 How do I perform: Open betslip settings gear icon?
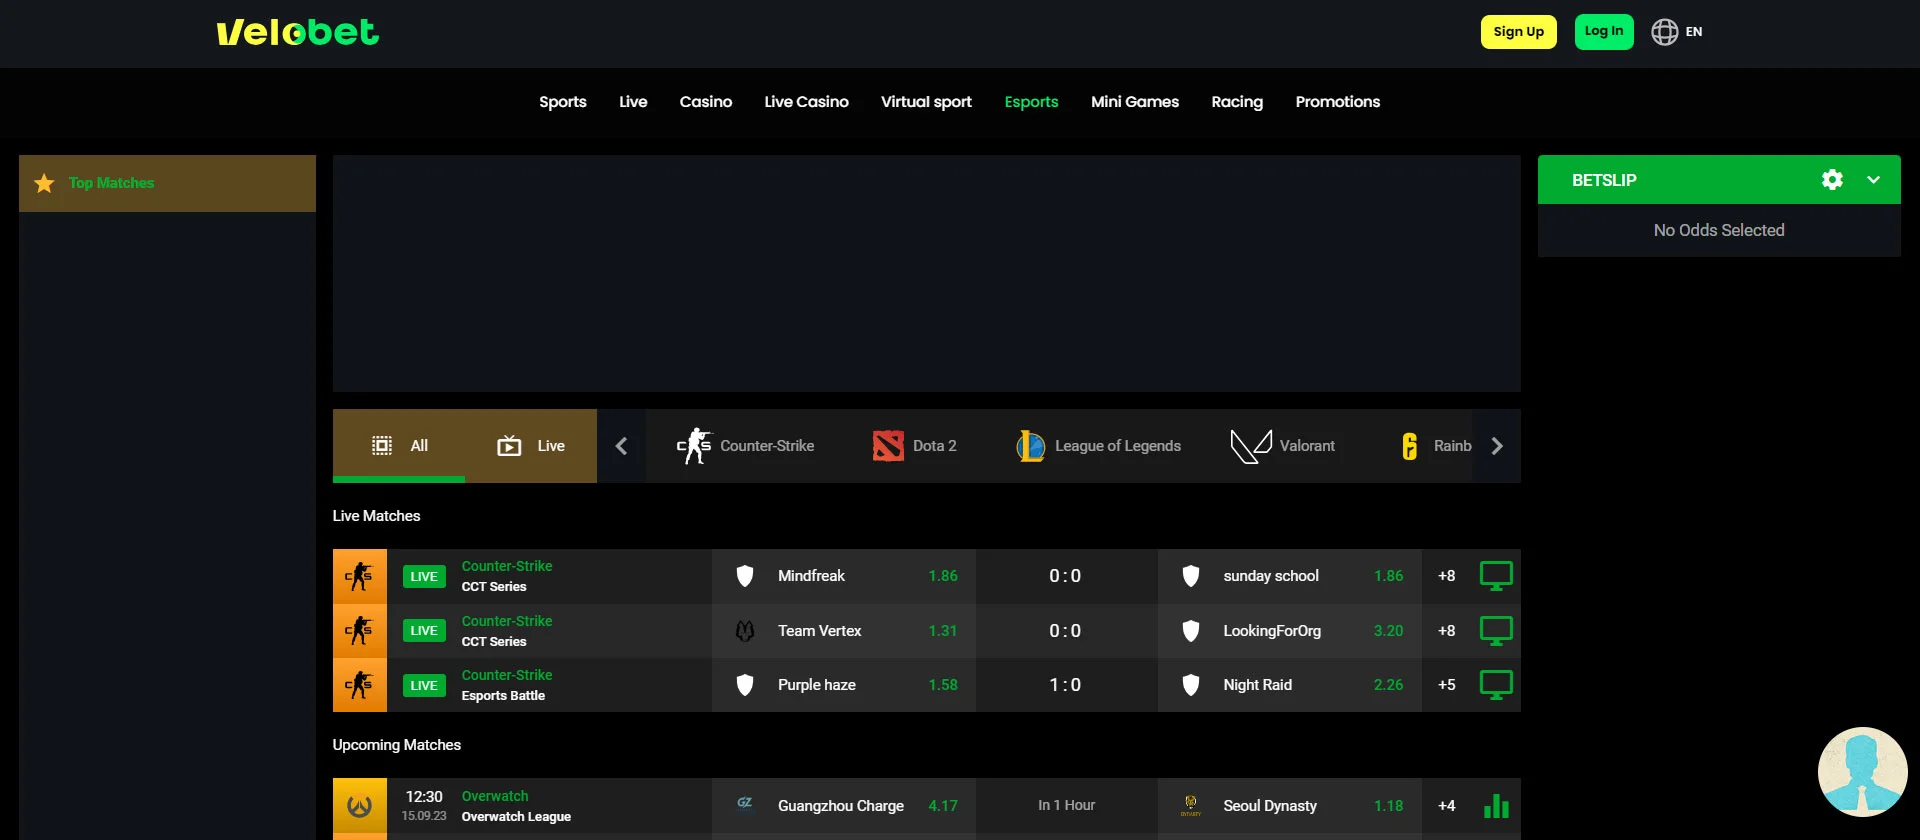pyautogui.click(x=1832, y=179)
